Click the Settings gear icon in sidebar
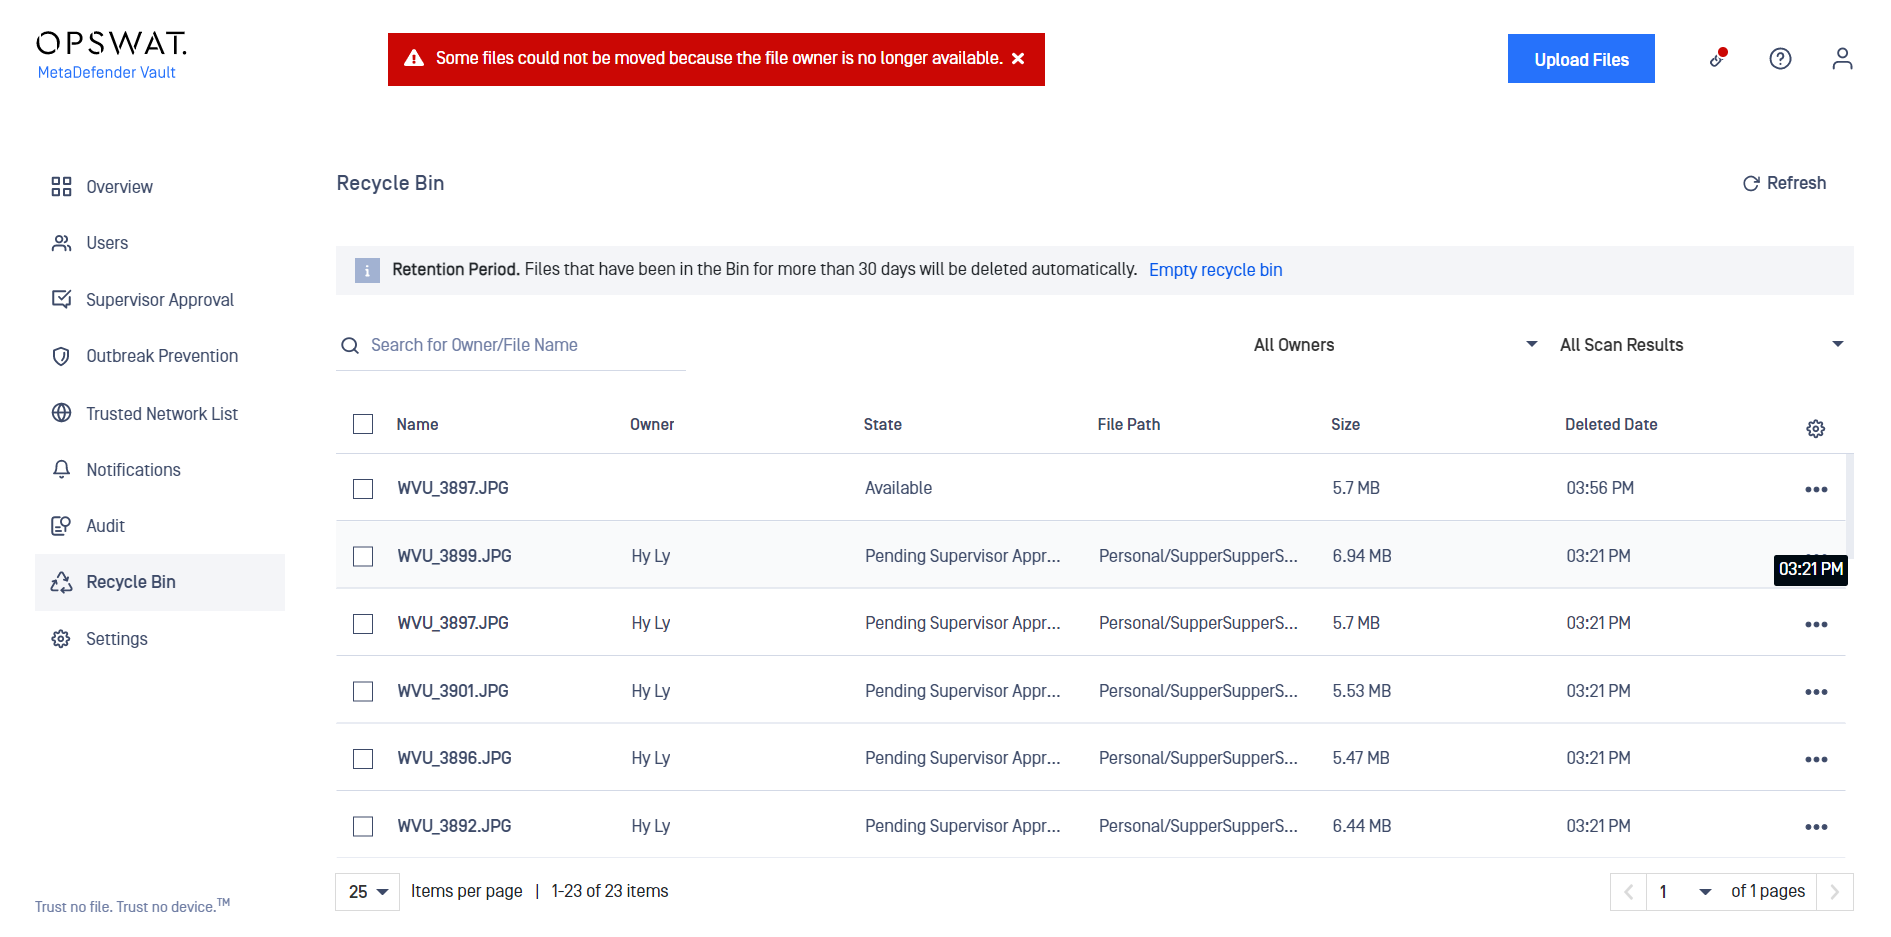The image size is (1891, 937). tap(61, 639)
